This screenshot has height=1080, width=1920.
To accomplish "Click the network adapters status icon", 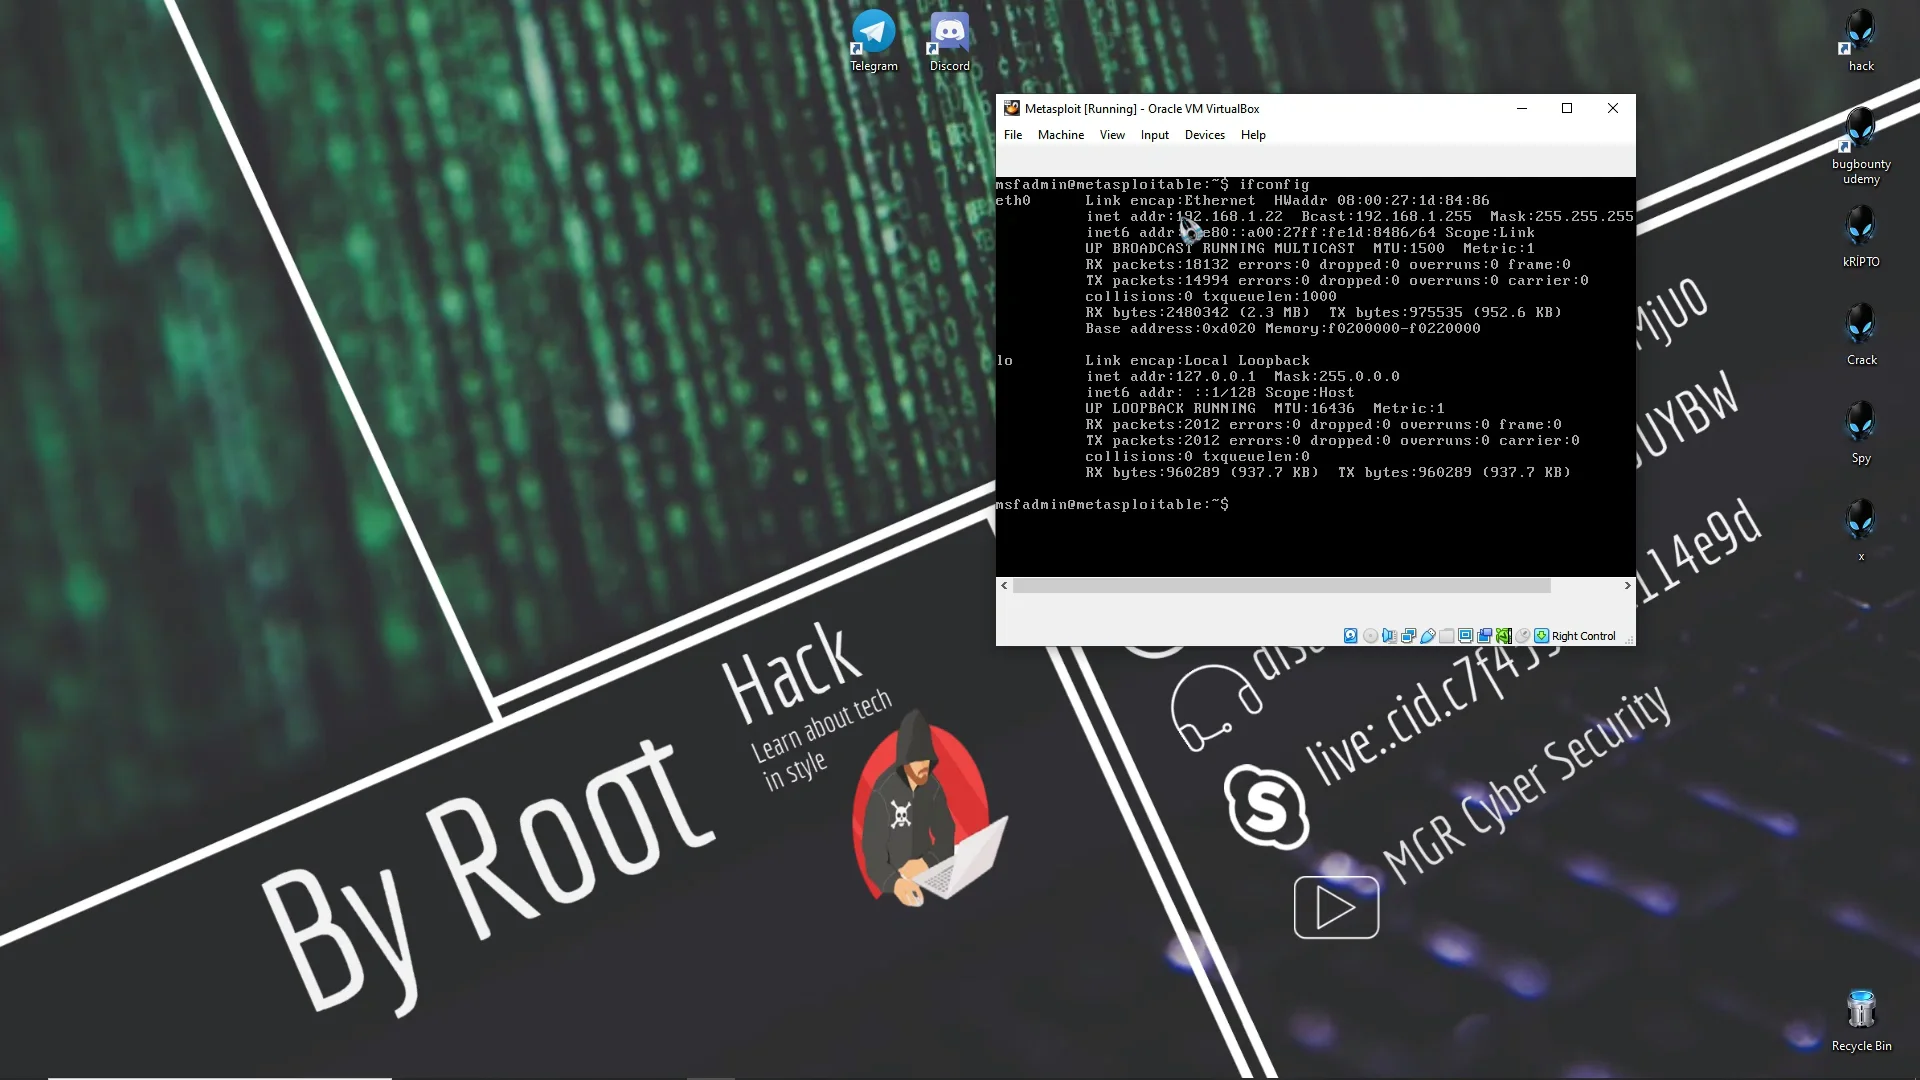I will click(1409, 636).
